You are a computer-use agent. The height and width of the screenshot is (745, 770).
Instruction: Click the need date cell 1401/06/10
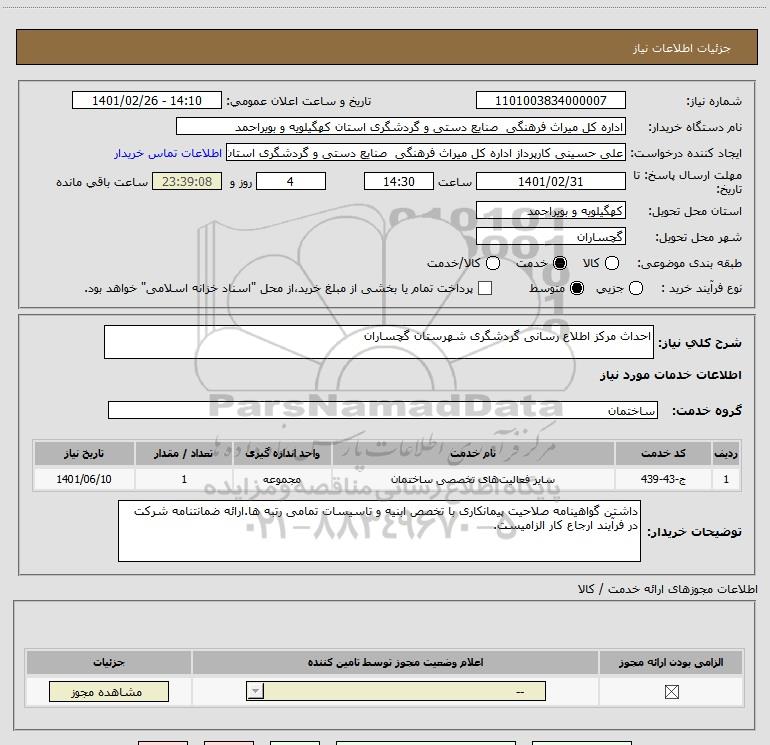tap(84, 479)
